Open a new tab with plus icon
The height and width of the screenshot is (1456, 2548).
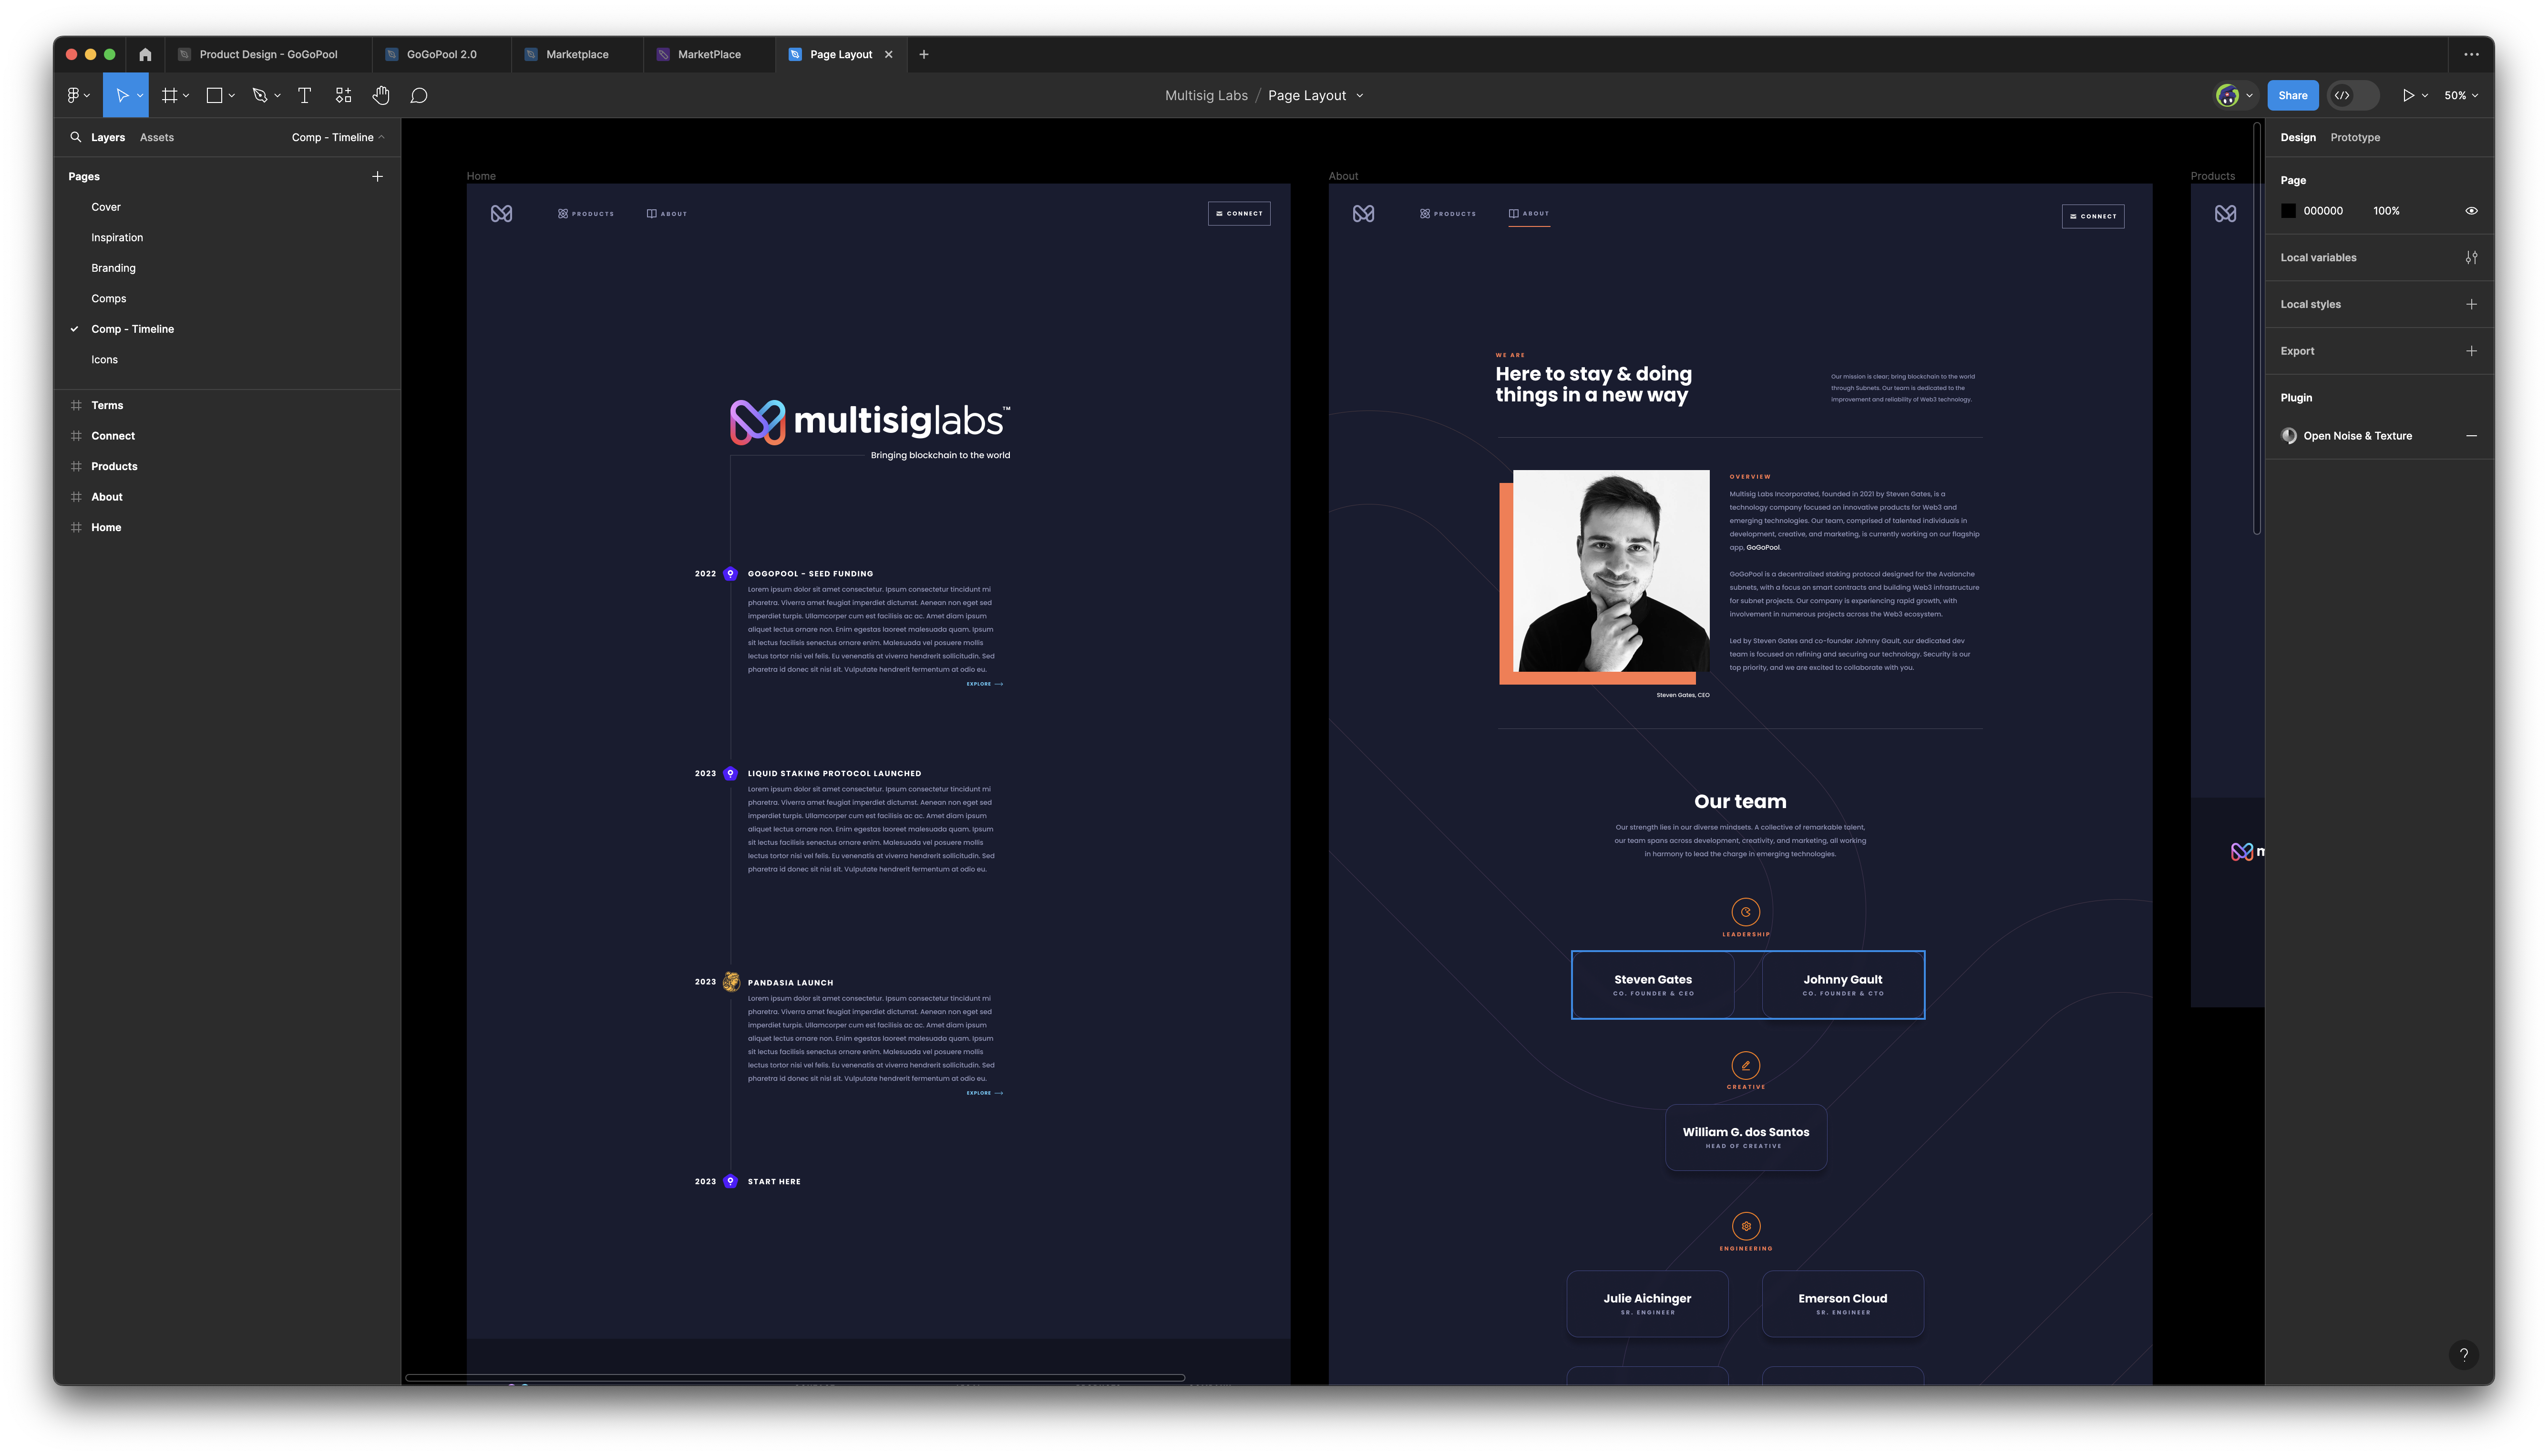click(x=924, y=54)
